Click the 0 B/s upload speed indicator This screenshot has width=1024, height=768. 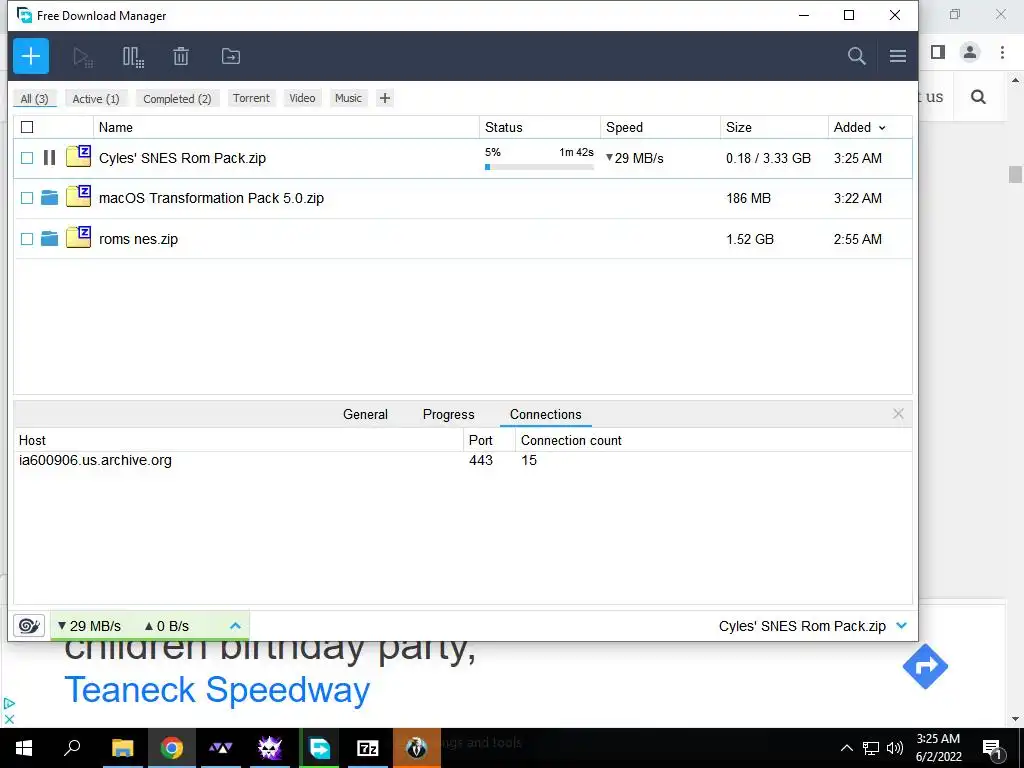pyautogui.click(x=167, y=626)
